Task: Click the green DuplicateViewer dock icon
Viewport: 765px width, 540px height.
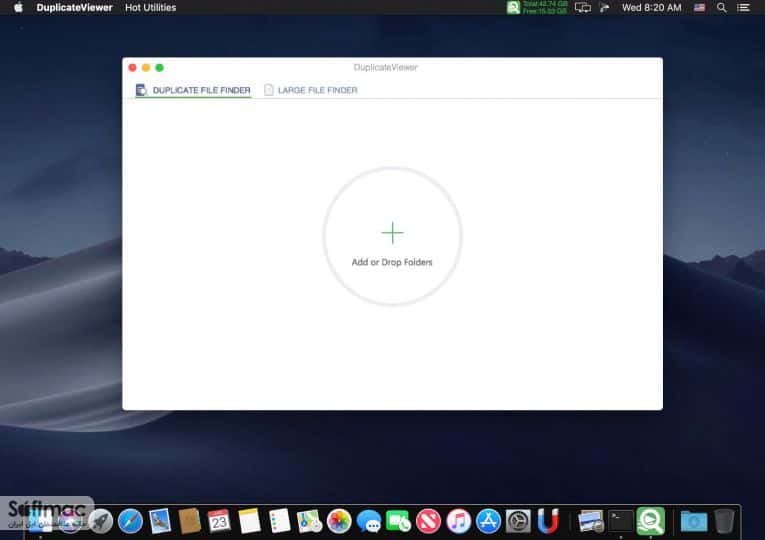Action: click(651, 521)
